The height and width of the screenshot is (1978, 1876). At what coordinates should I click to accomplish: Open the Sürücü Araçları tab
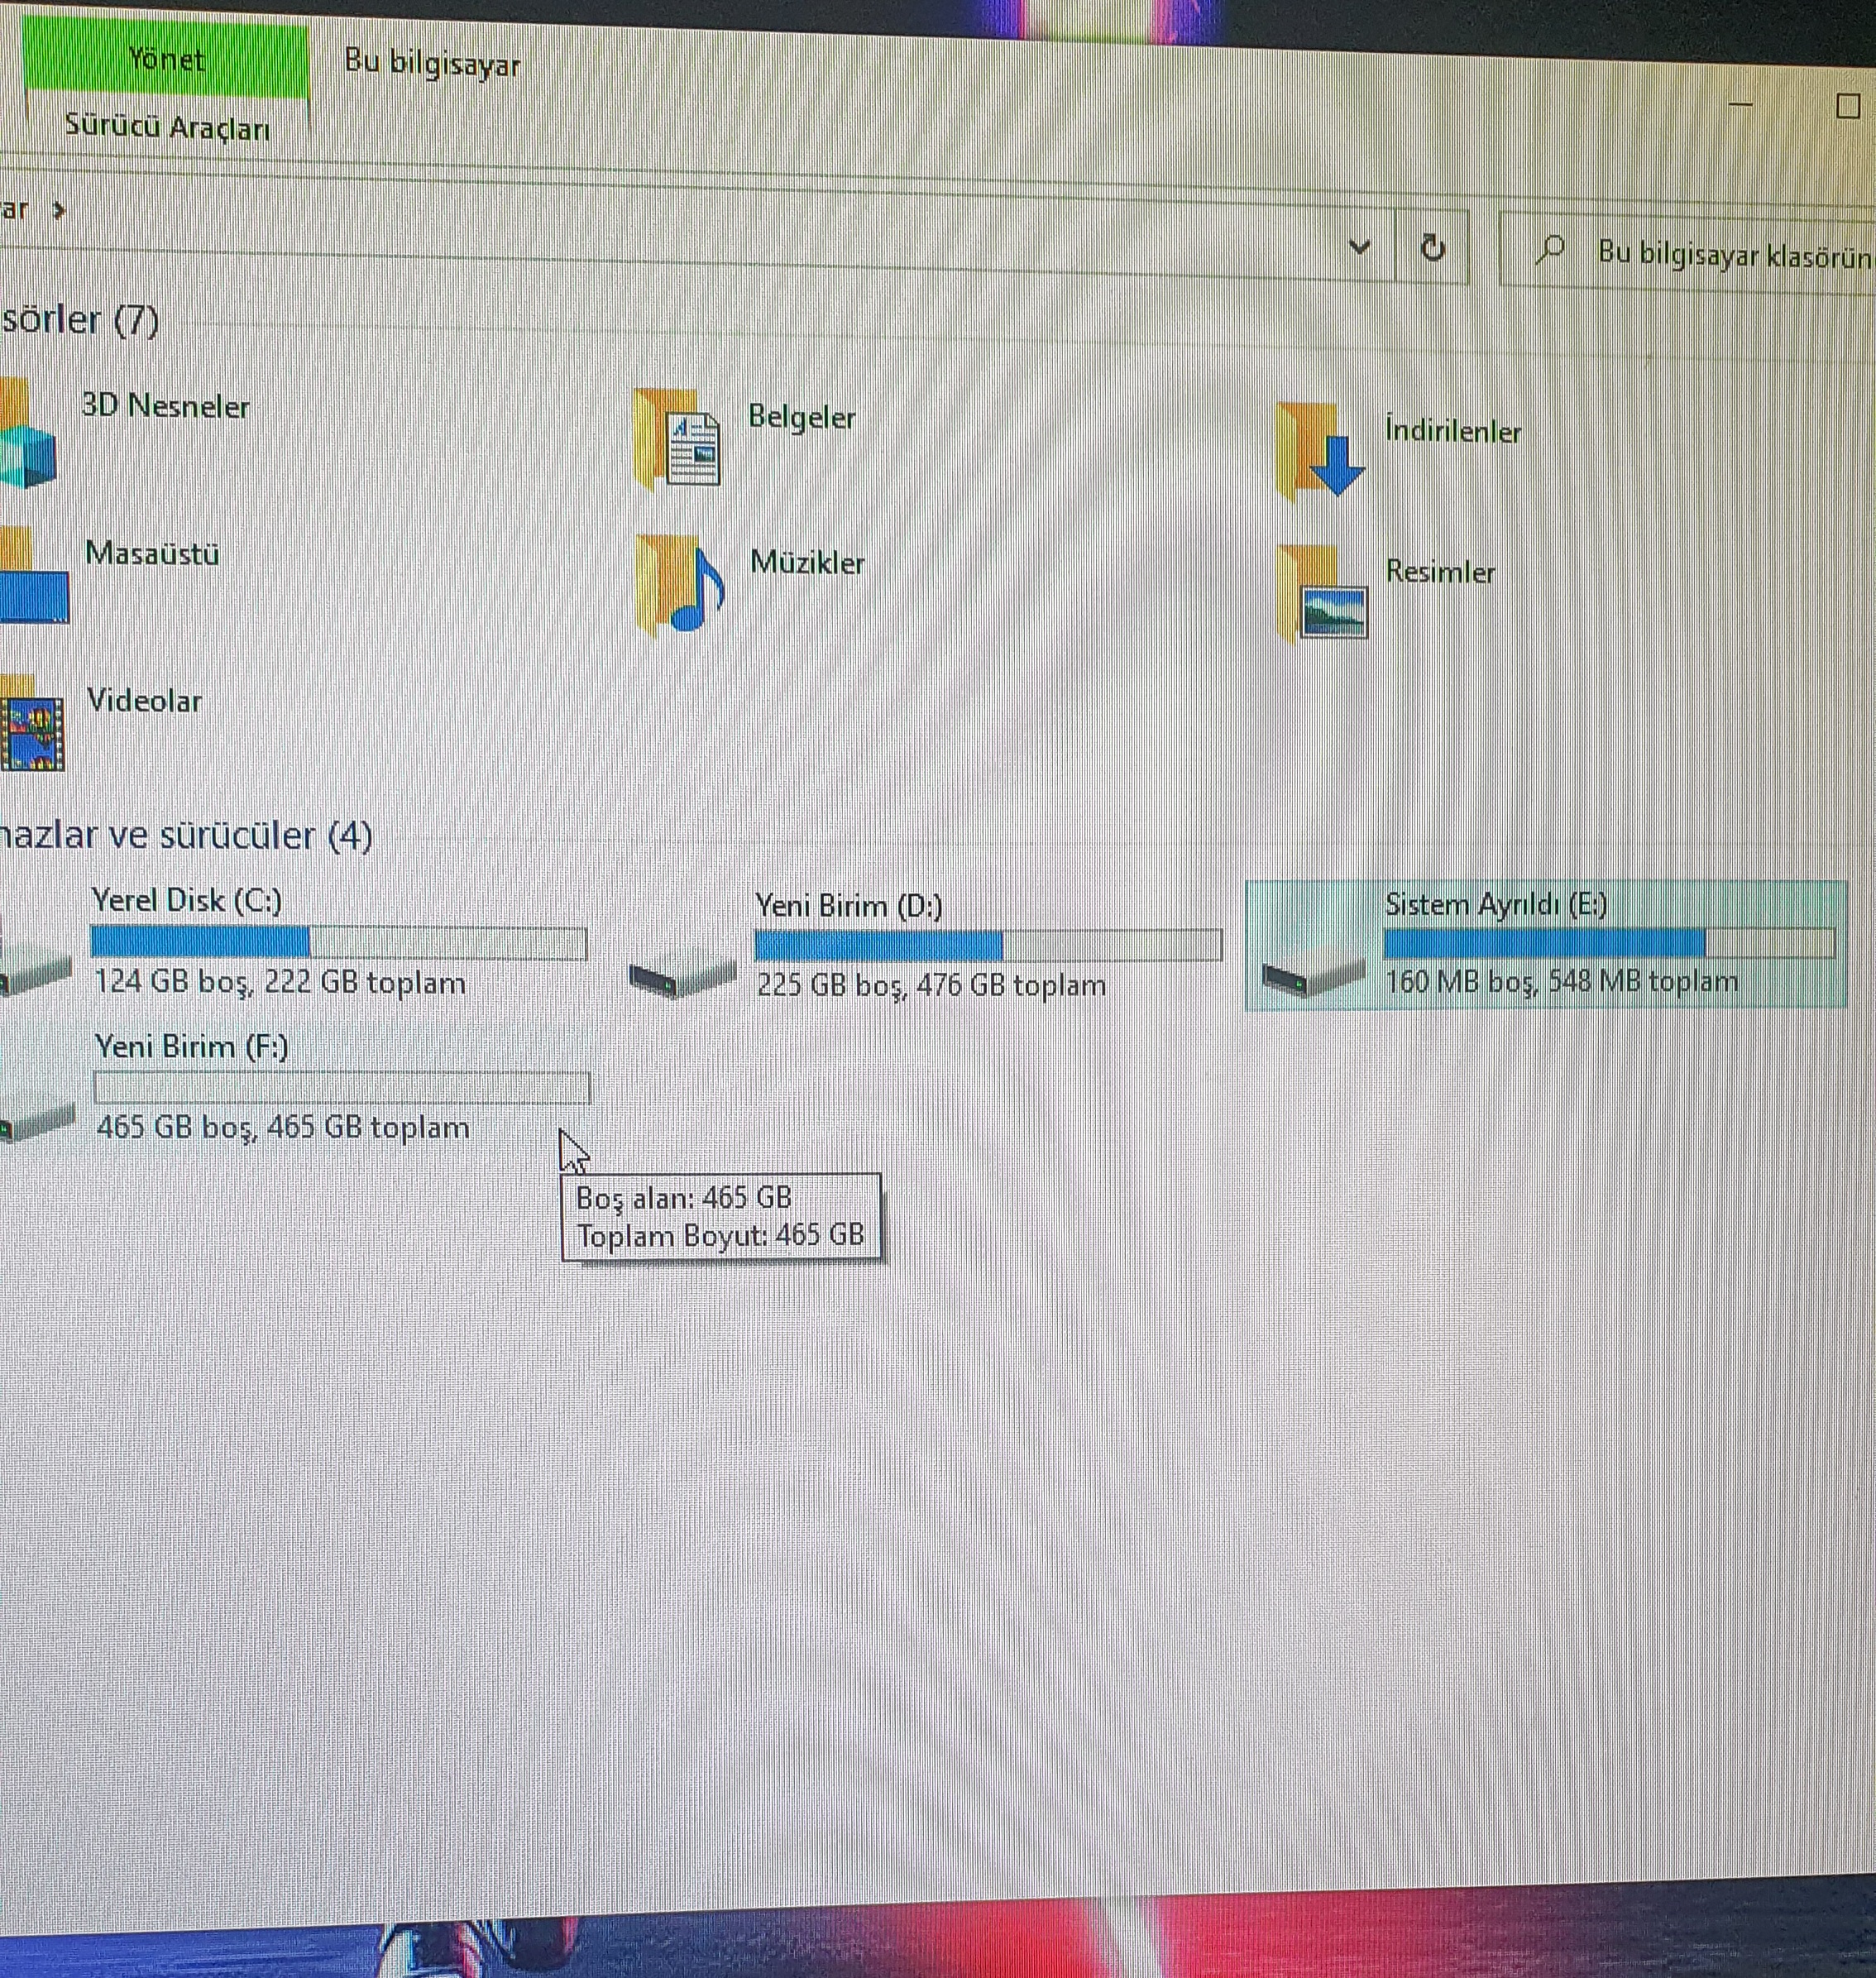point(167,128)
